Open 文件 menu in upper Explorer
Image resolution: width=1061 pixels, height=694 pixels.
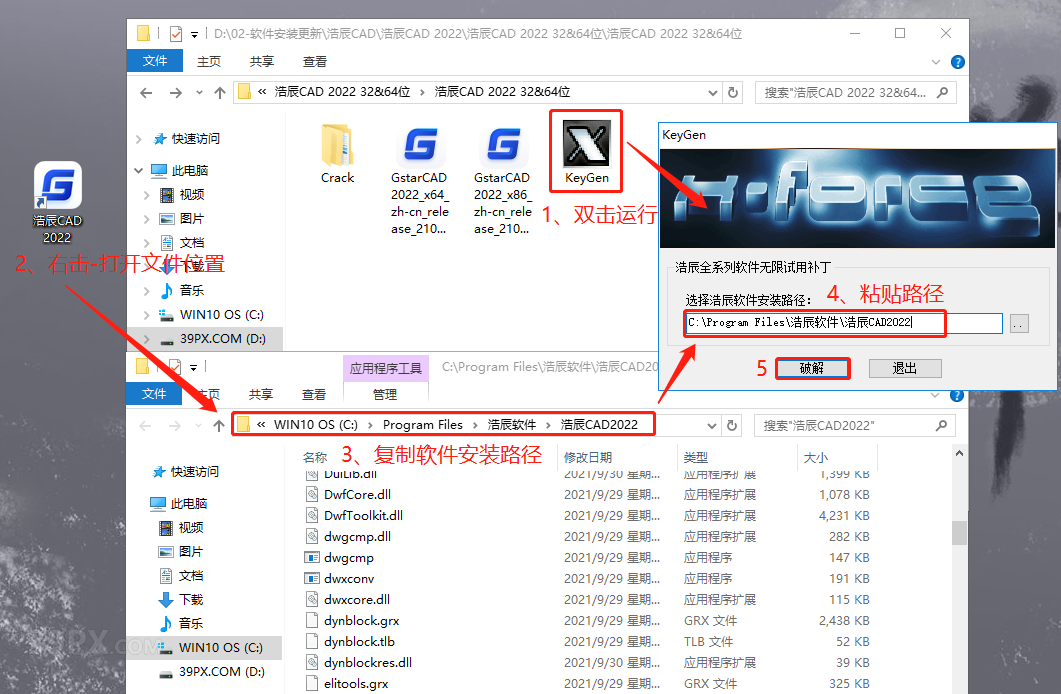point(155,61)
